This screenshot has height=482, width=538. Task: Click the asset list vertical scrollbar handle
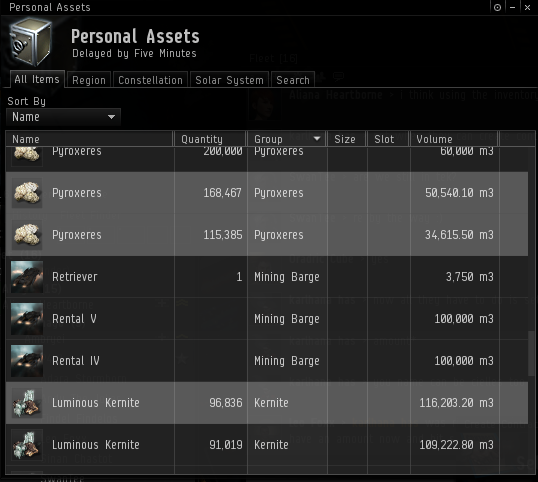[x=531, y=353]
